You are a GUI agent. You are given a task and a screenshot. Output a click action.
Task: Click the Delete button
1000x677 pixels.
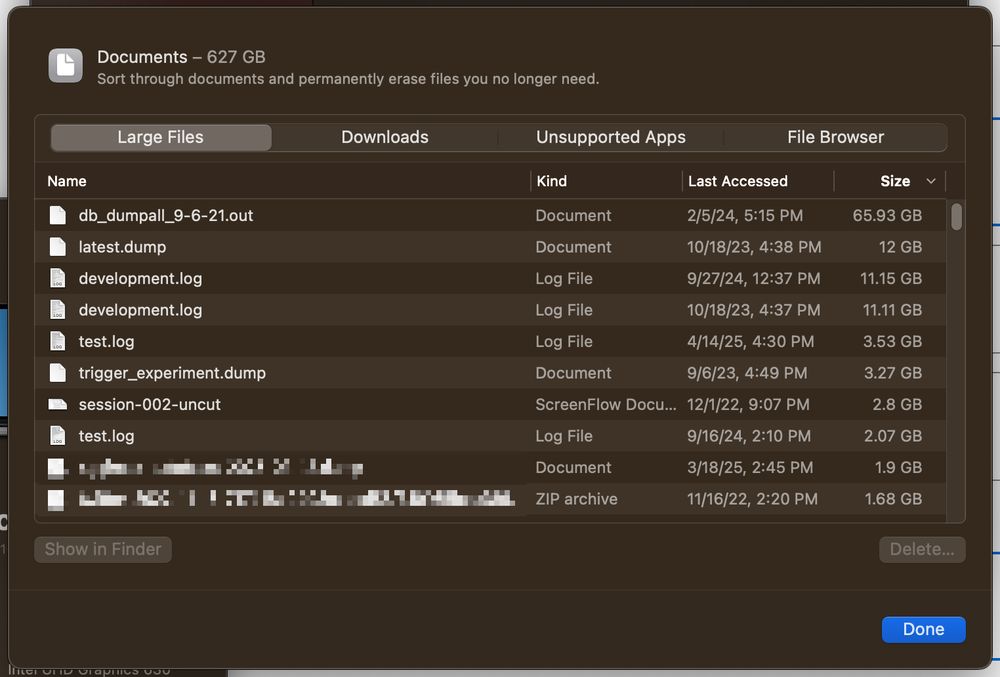pyautogui.click(x=921, y=549)
